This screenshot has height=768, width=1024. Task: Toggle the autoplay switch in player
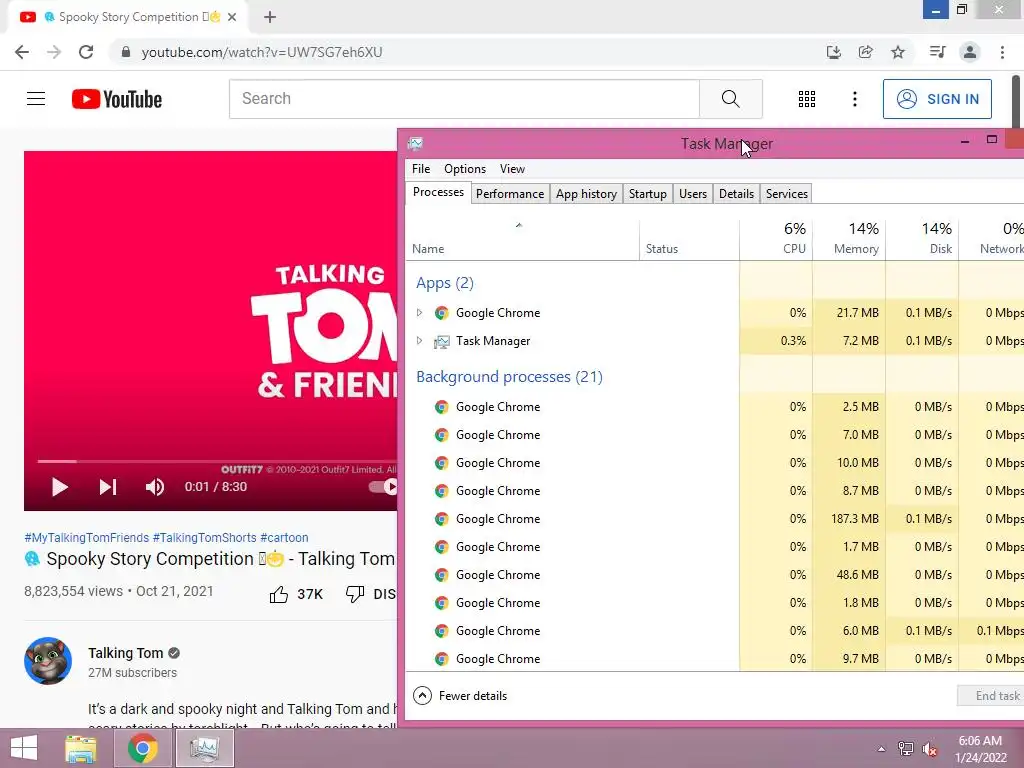click(383, 487)
